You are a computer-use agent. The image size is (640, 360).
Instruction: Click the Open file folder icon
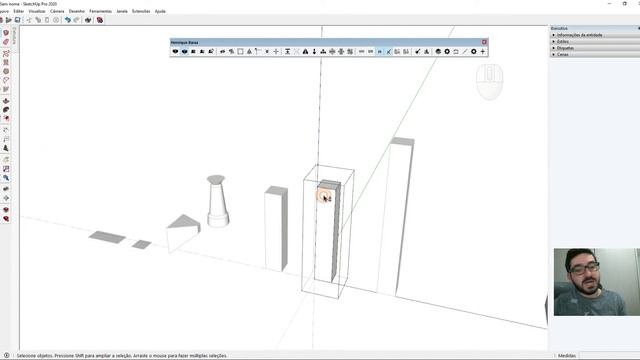point(9,20)
